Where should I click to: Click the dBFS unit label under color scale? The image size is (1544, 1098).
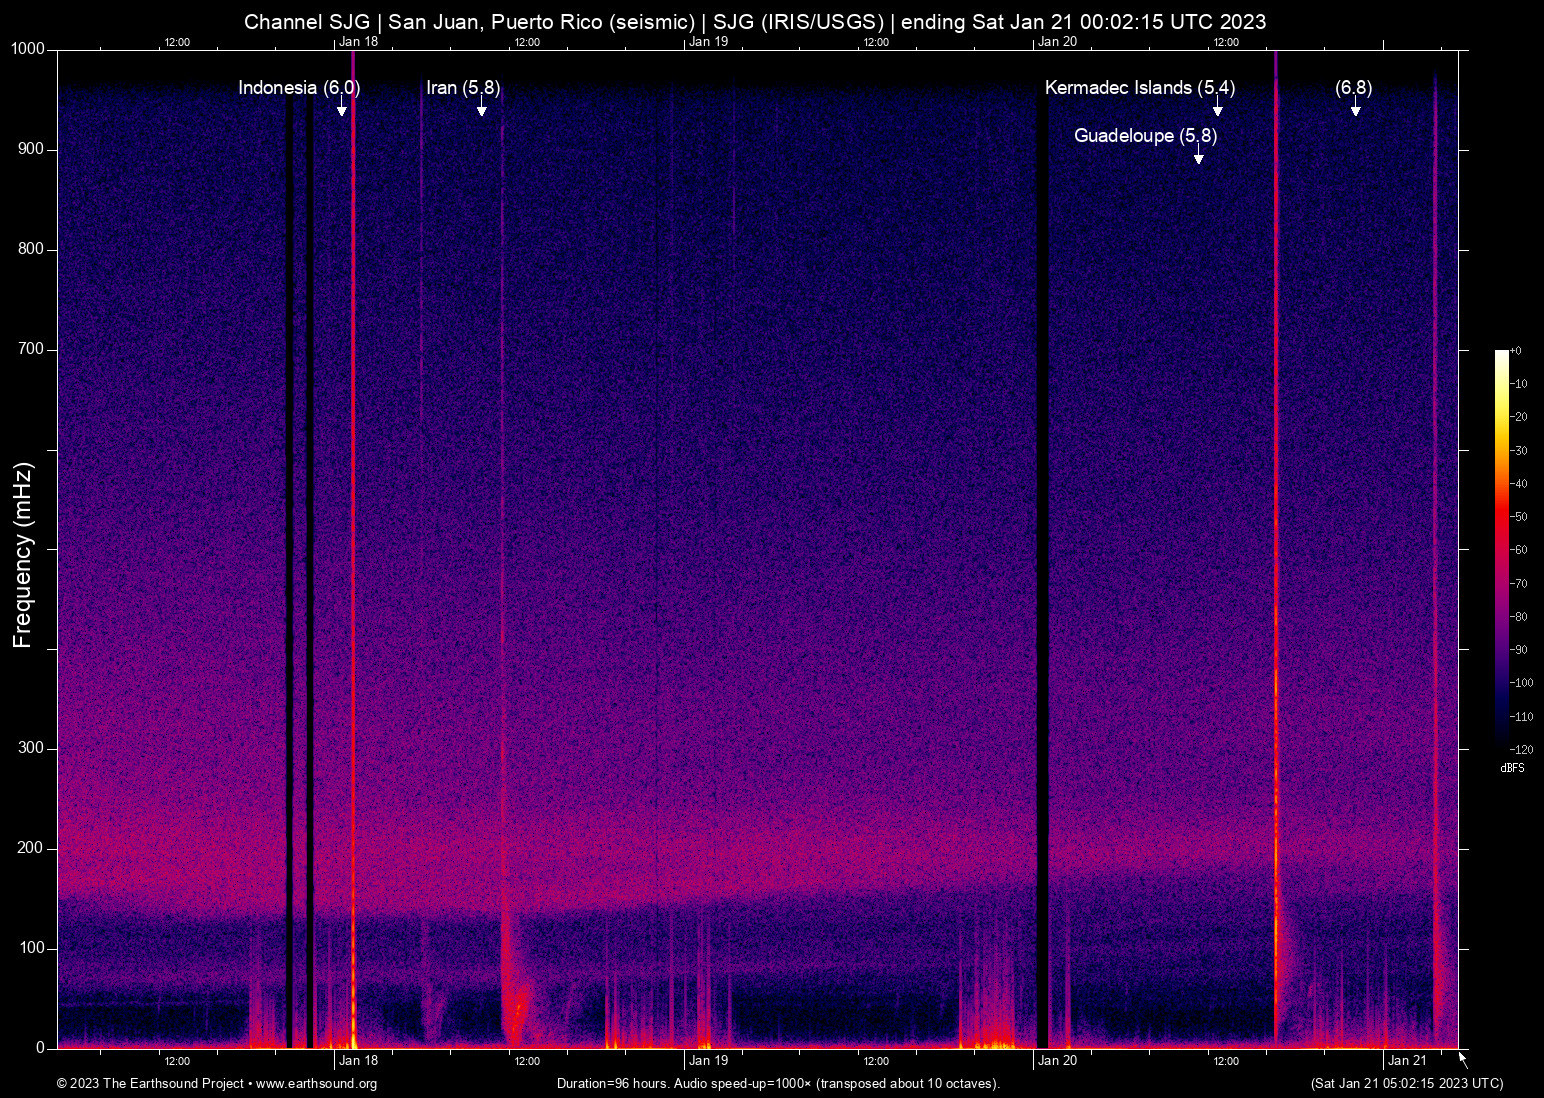coord(1512,768)
